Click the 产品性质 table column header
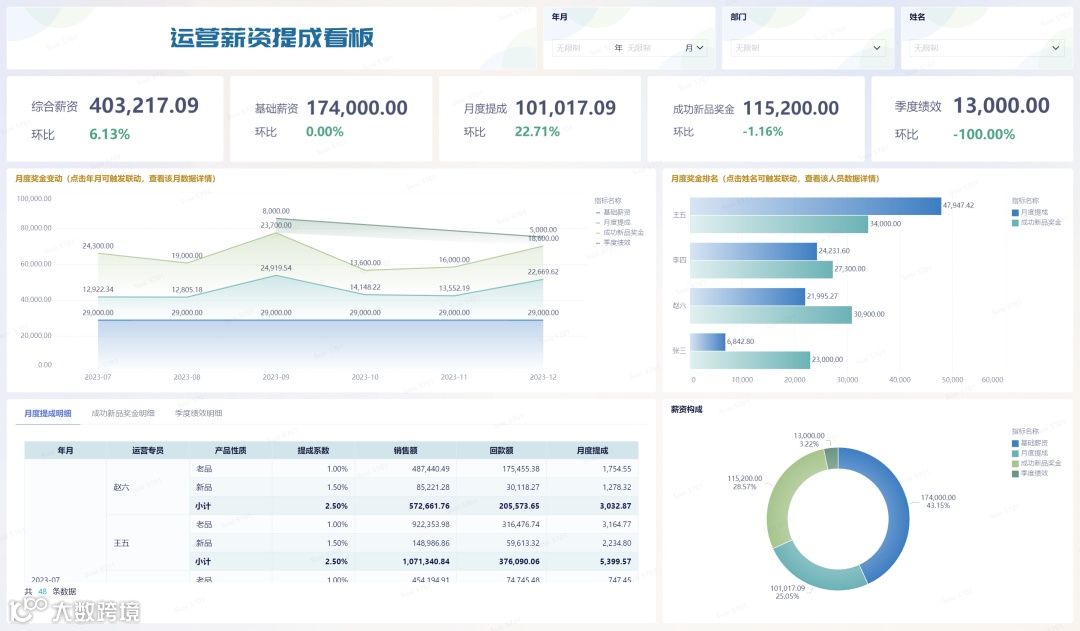 click(230, 451)
